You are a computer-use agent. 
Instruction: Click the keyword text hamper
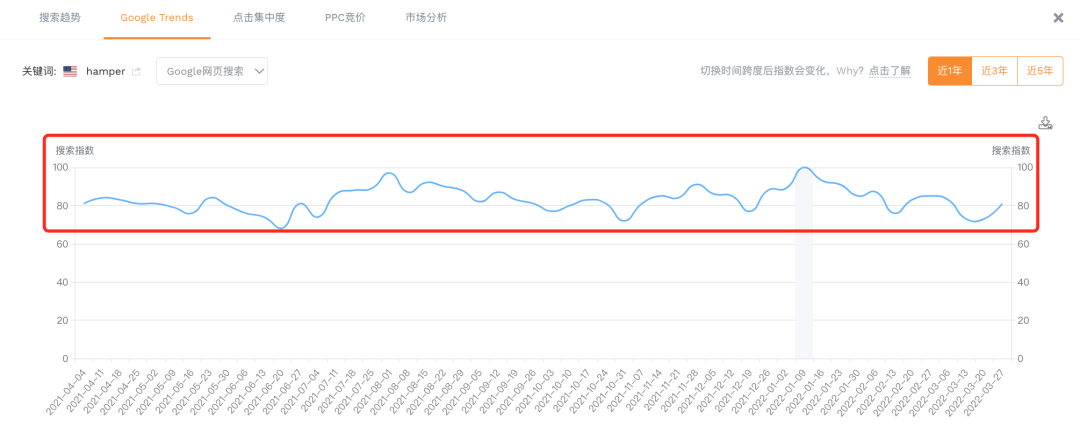[105, 71]
